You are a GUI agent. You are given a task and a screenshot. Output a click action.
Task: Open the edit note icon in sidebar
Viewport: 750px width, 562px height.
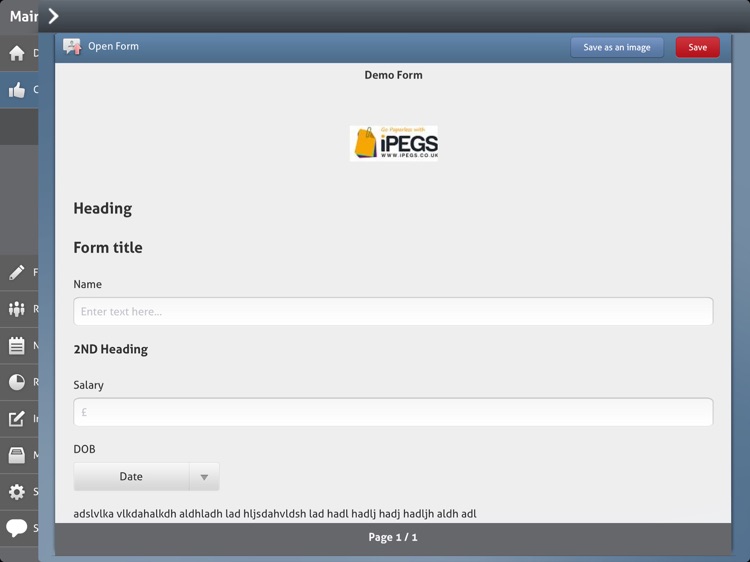[x=17, y=419]
